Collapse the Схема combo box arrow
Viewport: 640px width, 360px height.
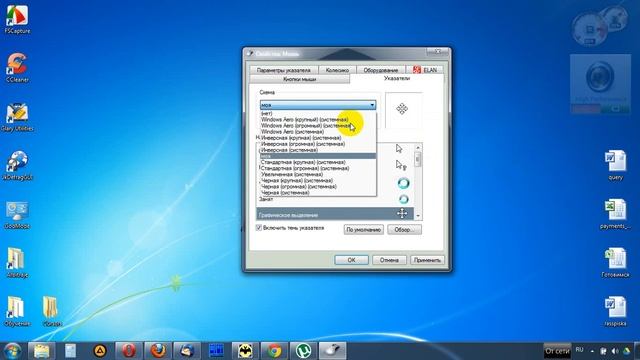coord(372,105)
